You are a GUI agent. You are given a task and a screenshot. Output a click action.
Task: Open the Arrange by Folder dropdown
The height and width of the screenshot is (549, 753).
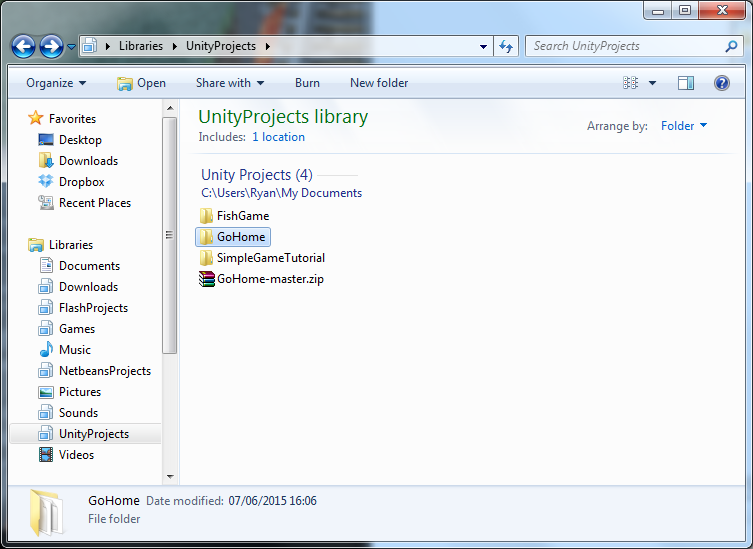(x=684, y=126)
